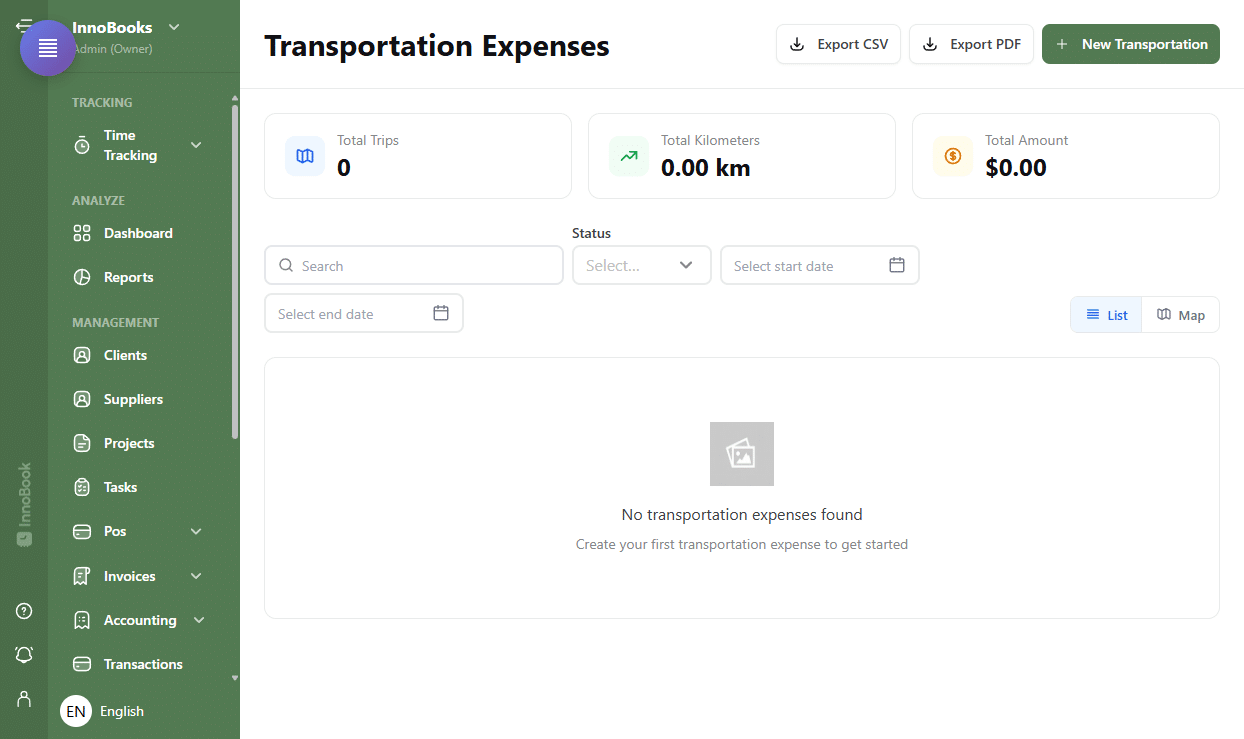Click 'No transportation expenses found' text
This screenshot has height=739, width=1244.
(742, 515)
